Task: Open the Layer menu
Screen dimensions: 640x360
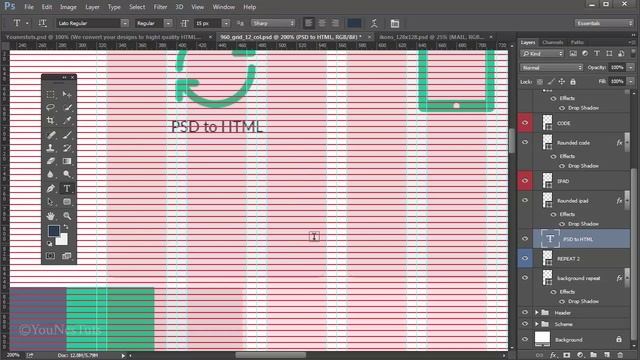Action: tap(92, 7)
